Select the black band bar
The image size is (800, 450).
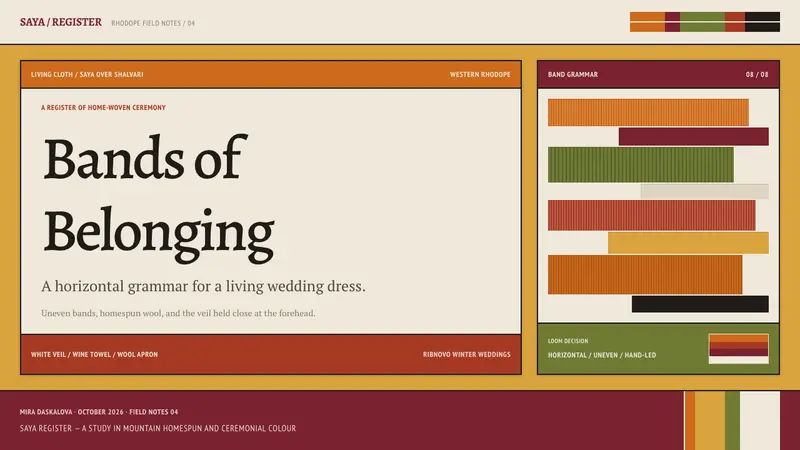(x=700, y=304)
